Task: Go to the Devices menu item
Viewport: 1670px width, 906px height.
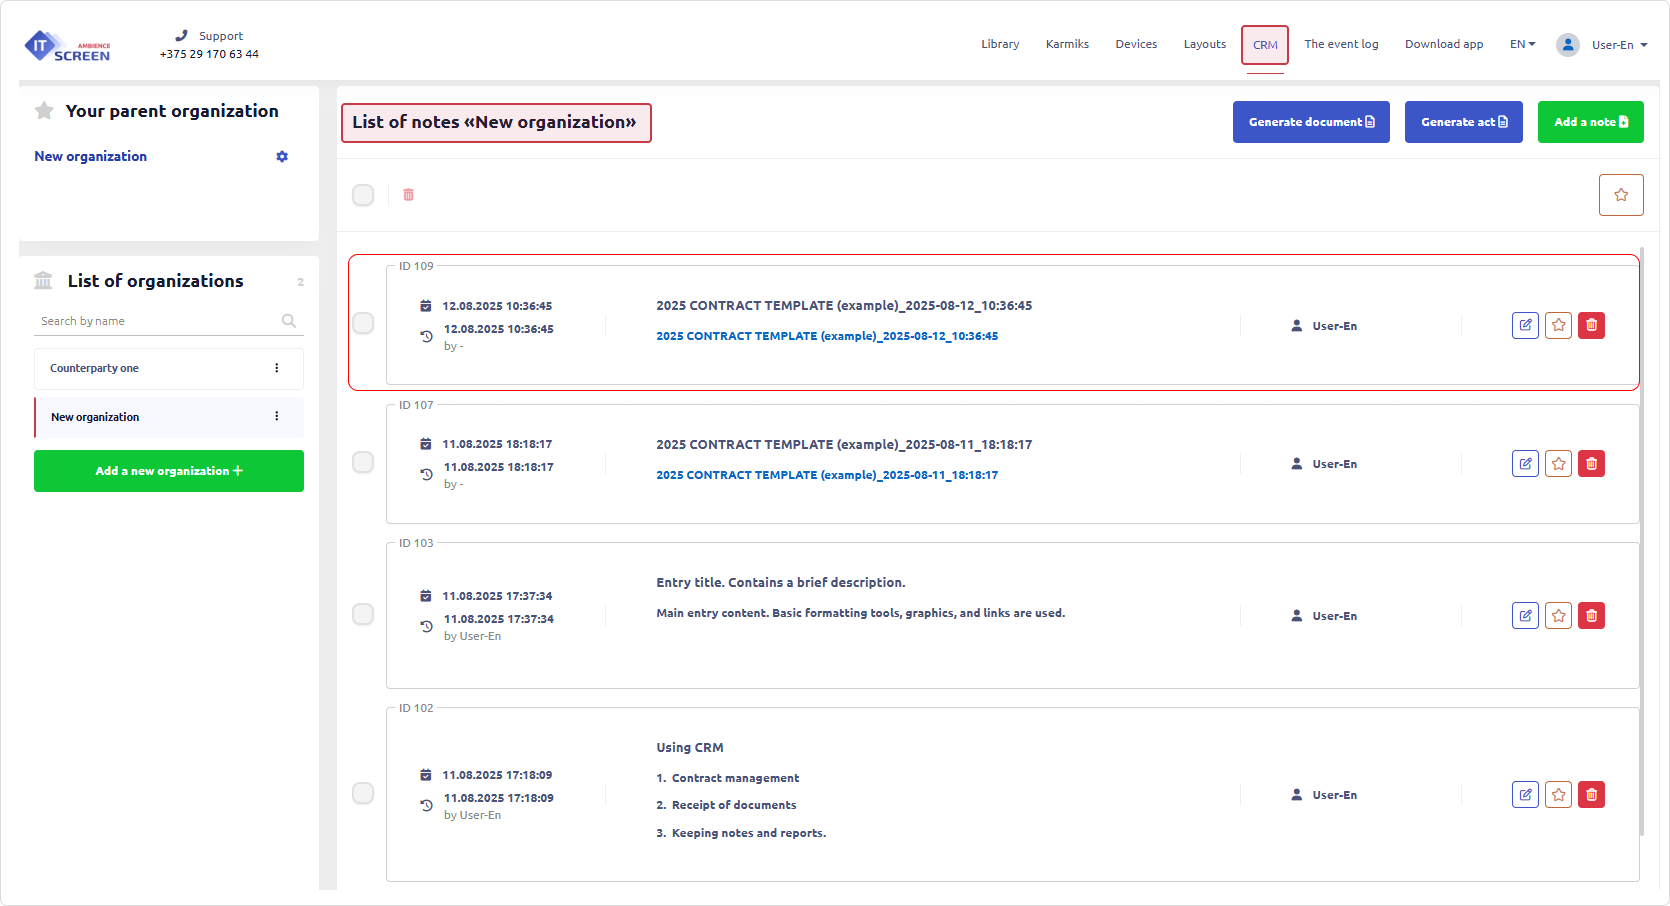Action: click(1136, 44)
